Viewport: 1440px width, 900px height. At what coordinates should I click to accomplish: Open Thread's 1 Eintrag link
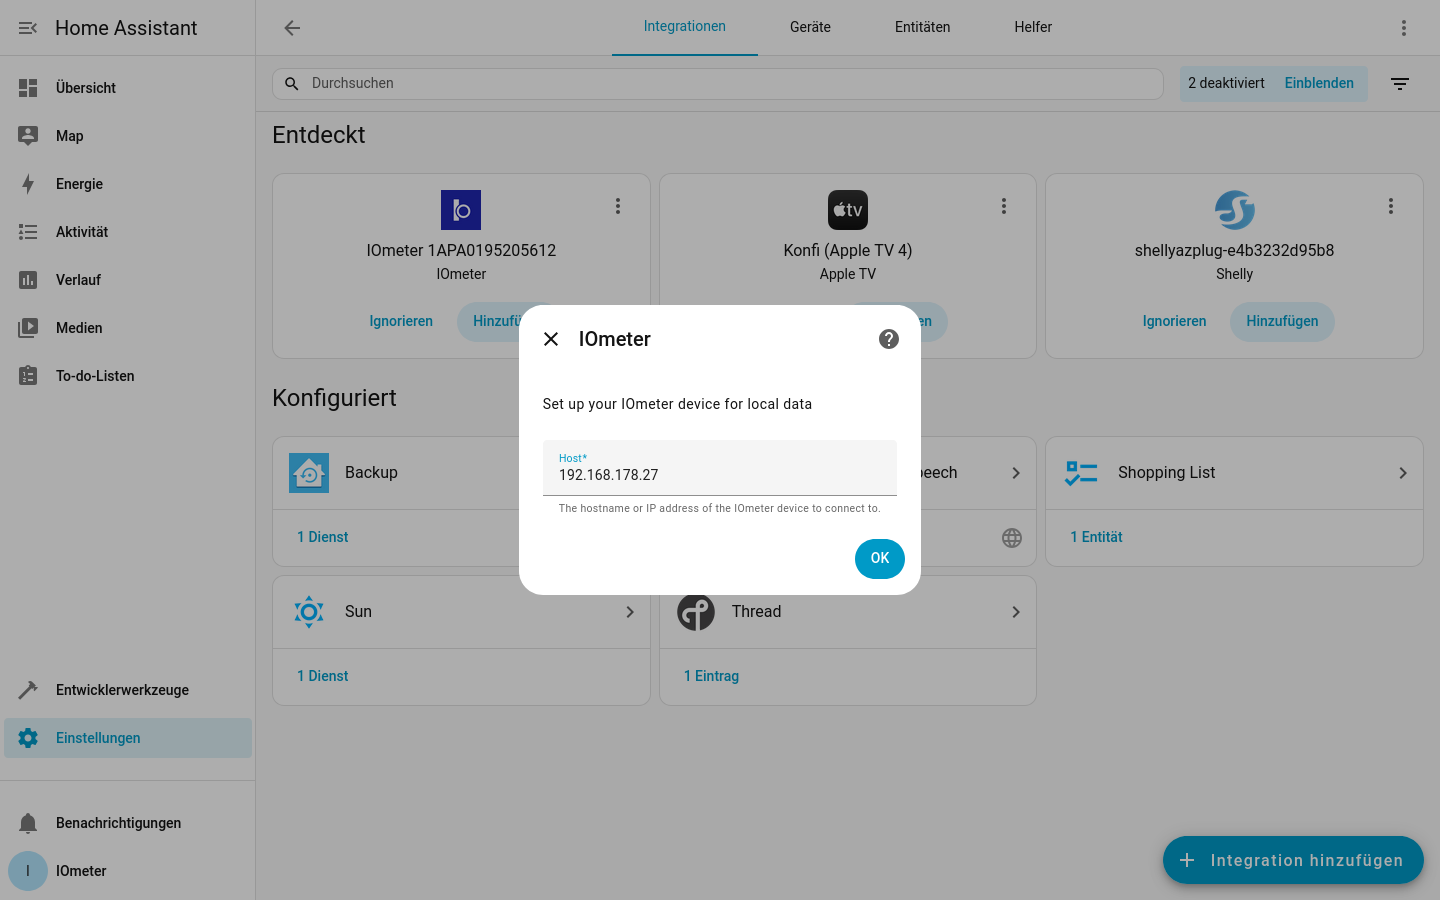tap(711, 677)
